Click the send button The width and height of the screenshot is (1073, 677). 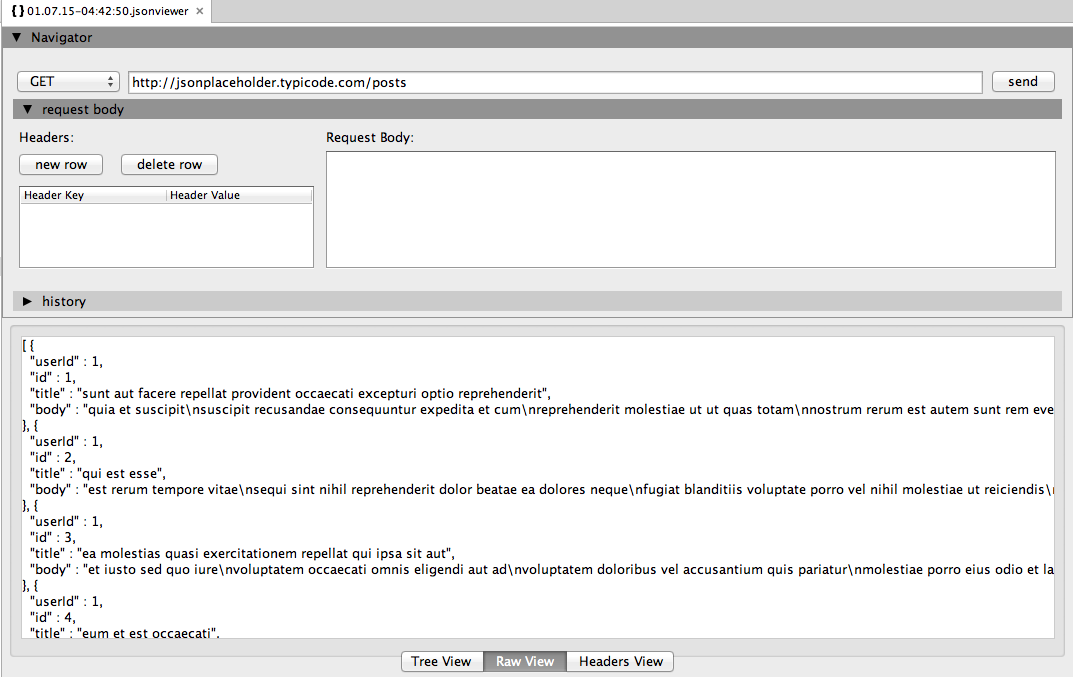[x=1023, y=81]
